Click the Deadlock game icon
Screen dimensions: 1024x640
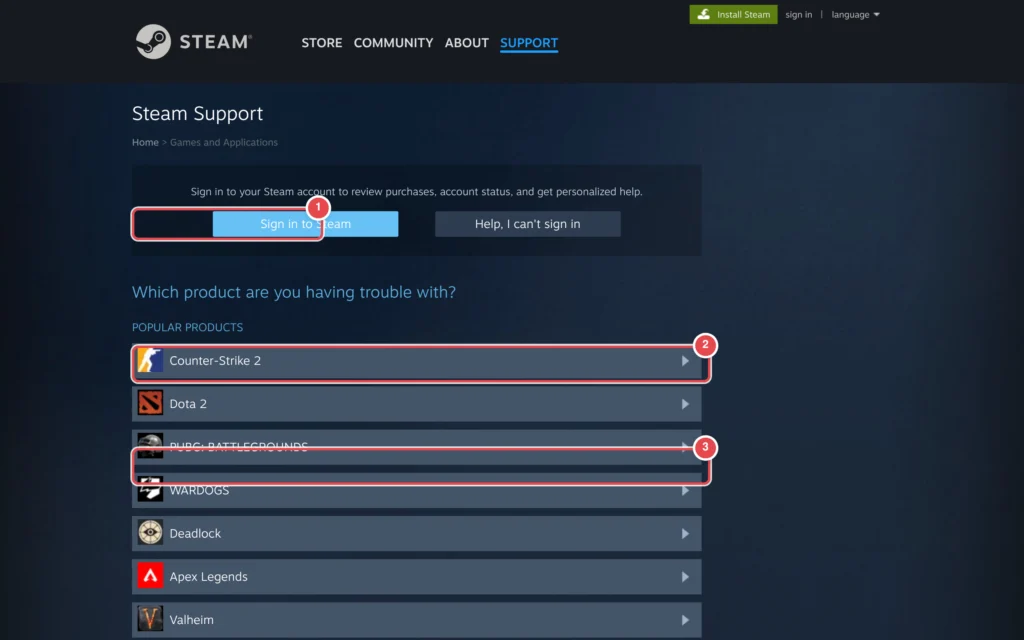[x=150, y=533]
